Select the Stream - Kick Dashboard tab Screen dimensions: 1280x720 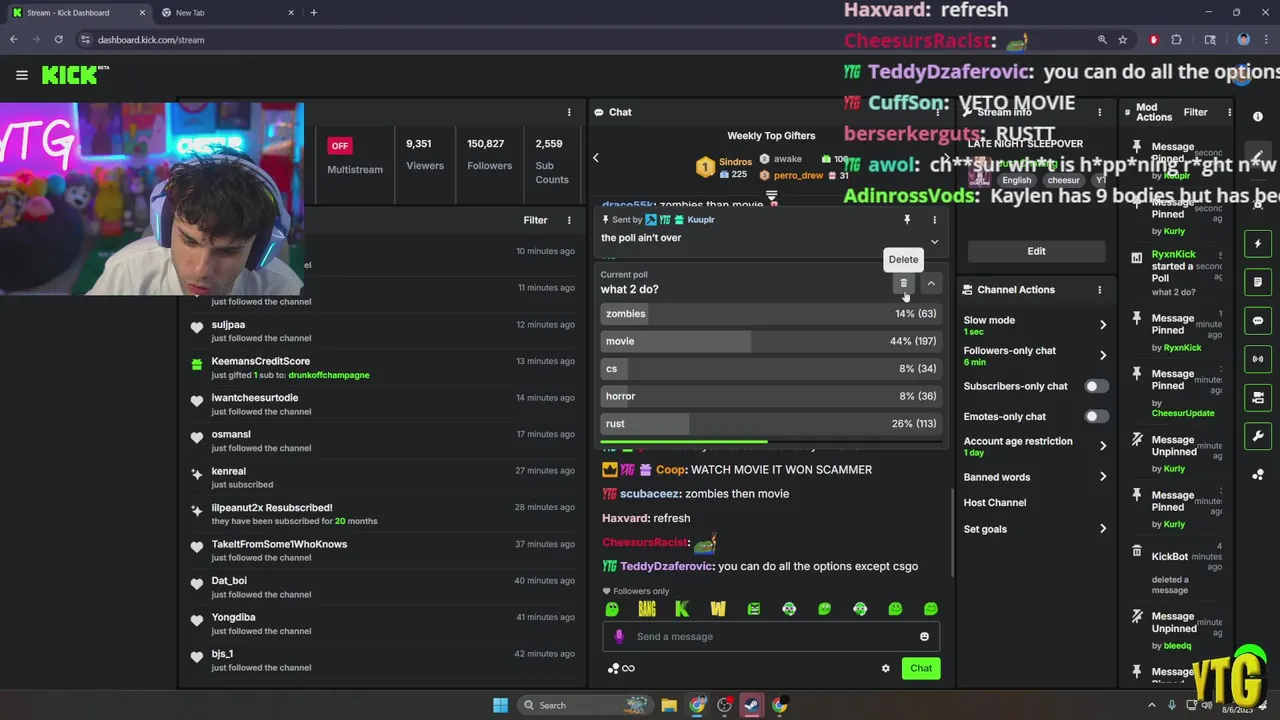click(x=79, y=13)
